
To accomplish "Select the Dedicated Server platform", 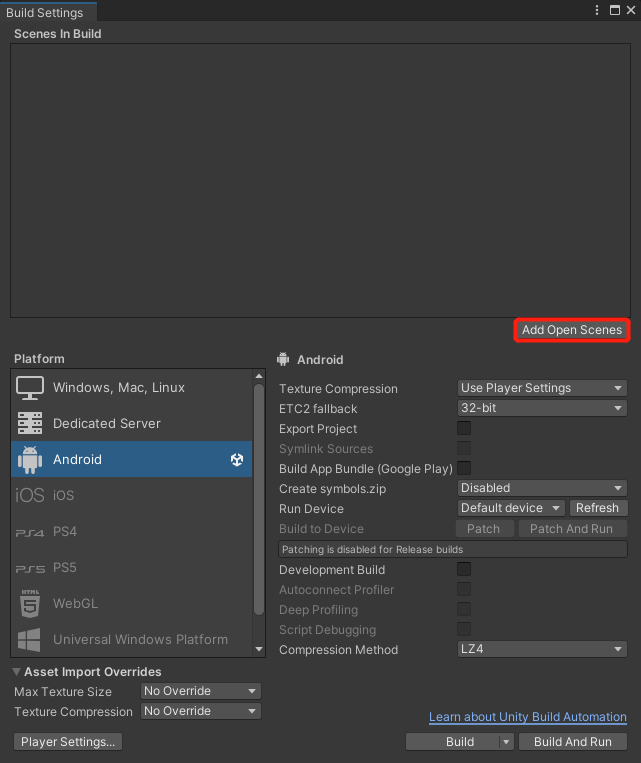I will tap(131, 423).
